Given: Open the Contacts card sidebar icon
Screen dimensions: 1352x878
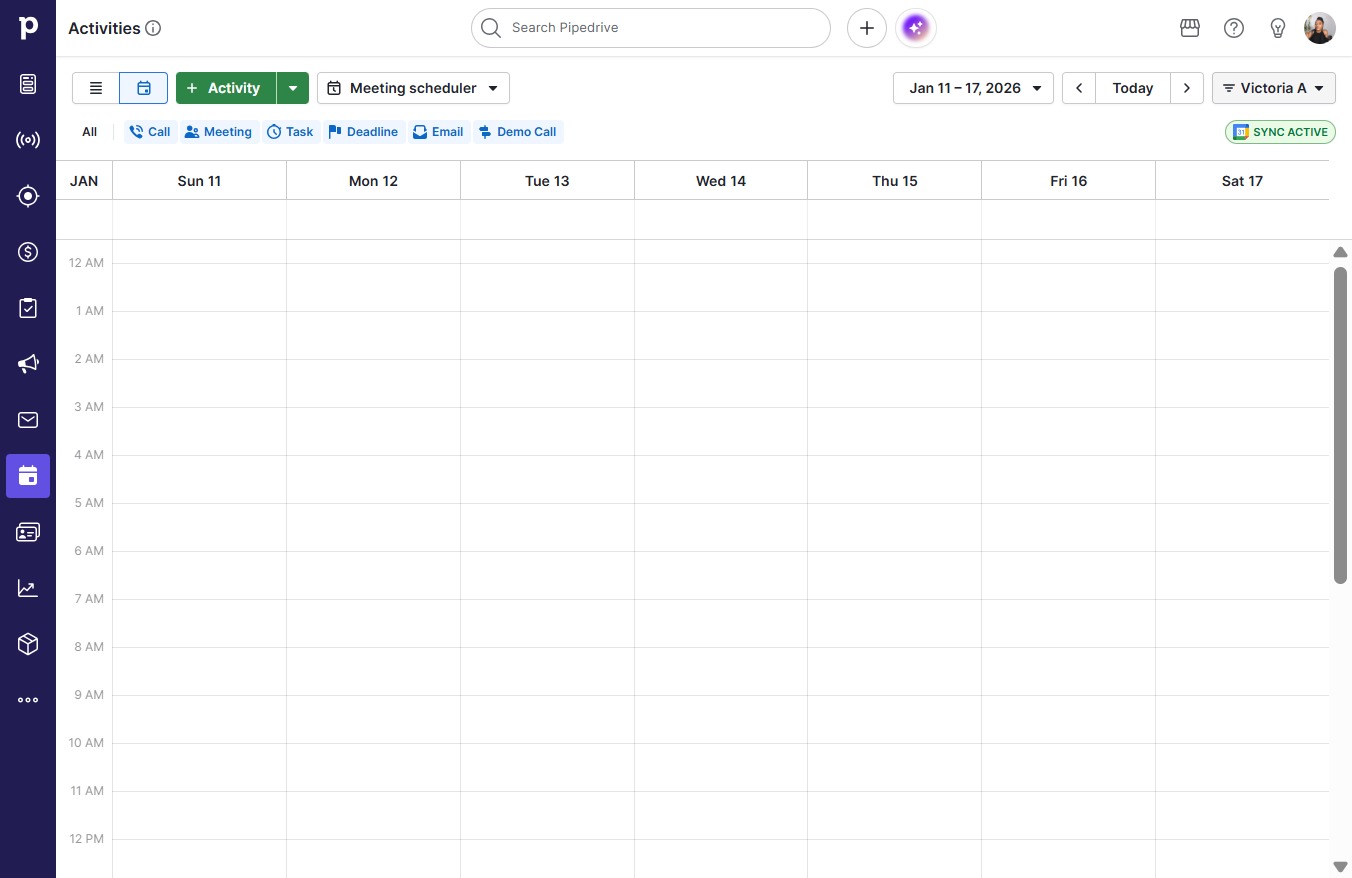Looking at the screenshot, I should coord(28,532).
